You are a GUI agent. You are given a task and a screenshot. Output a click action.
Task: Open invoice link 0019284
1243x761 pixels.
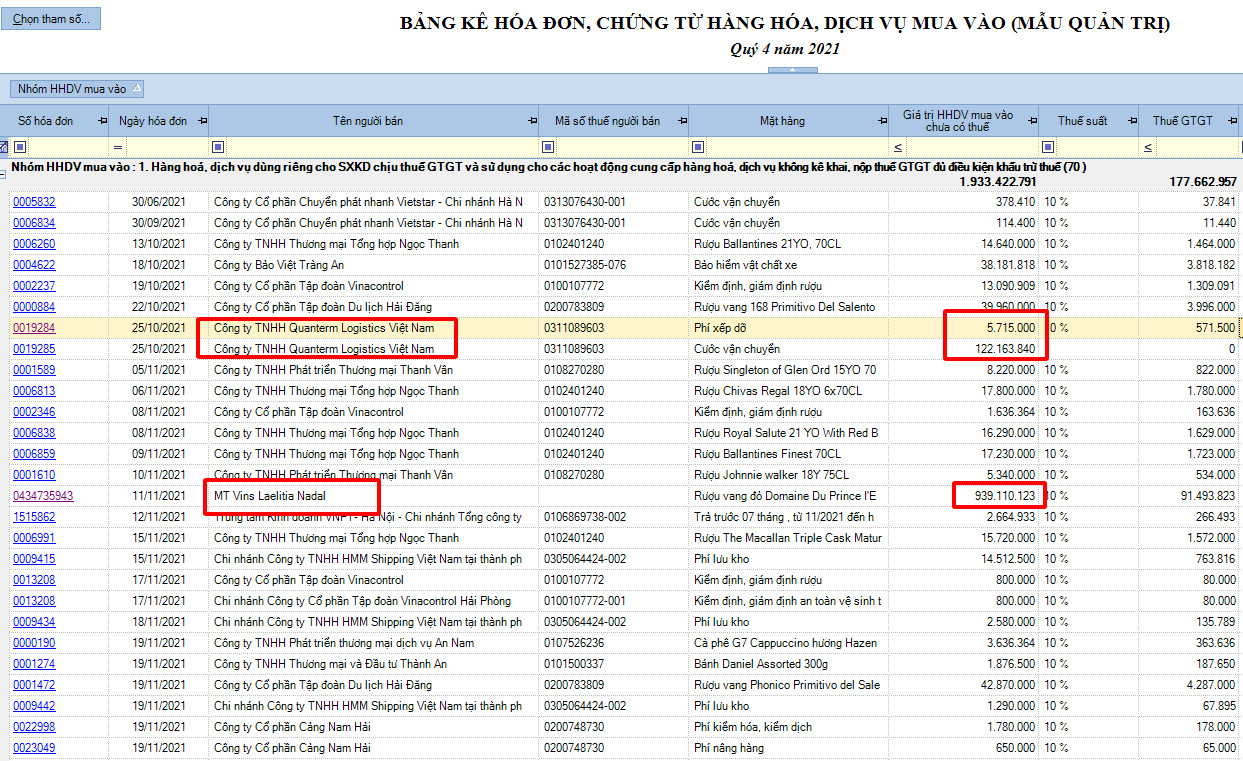tap(34, 327)
